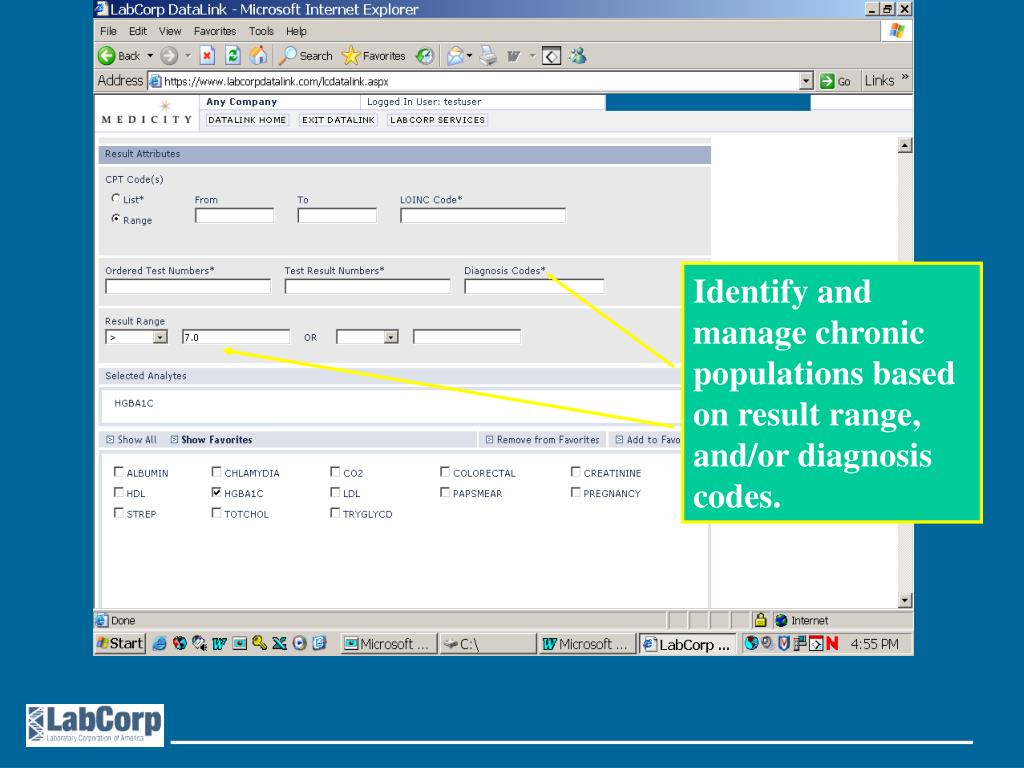Click the Messenger people icon in toolbar
This screenshot has height=768, width=1024.
pos(577,56)
